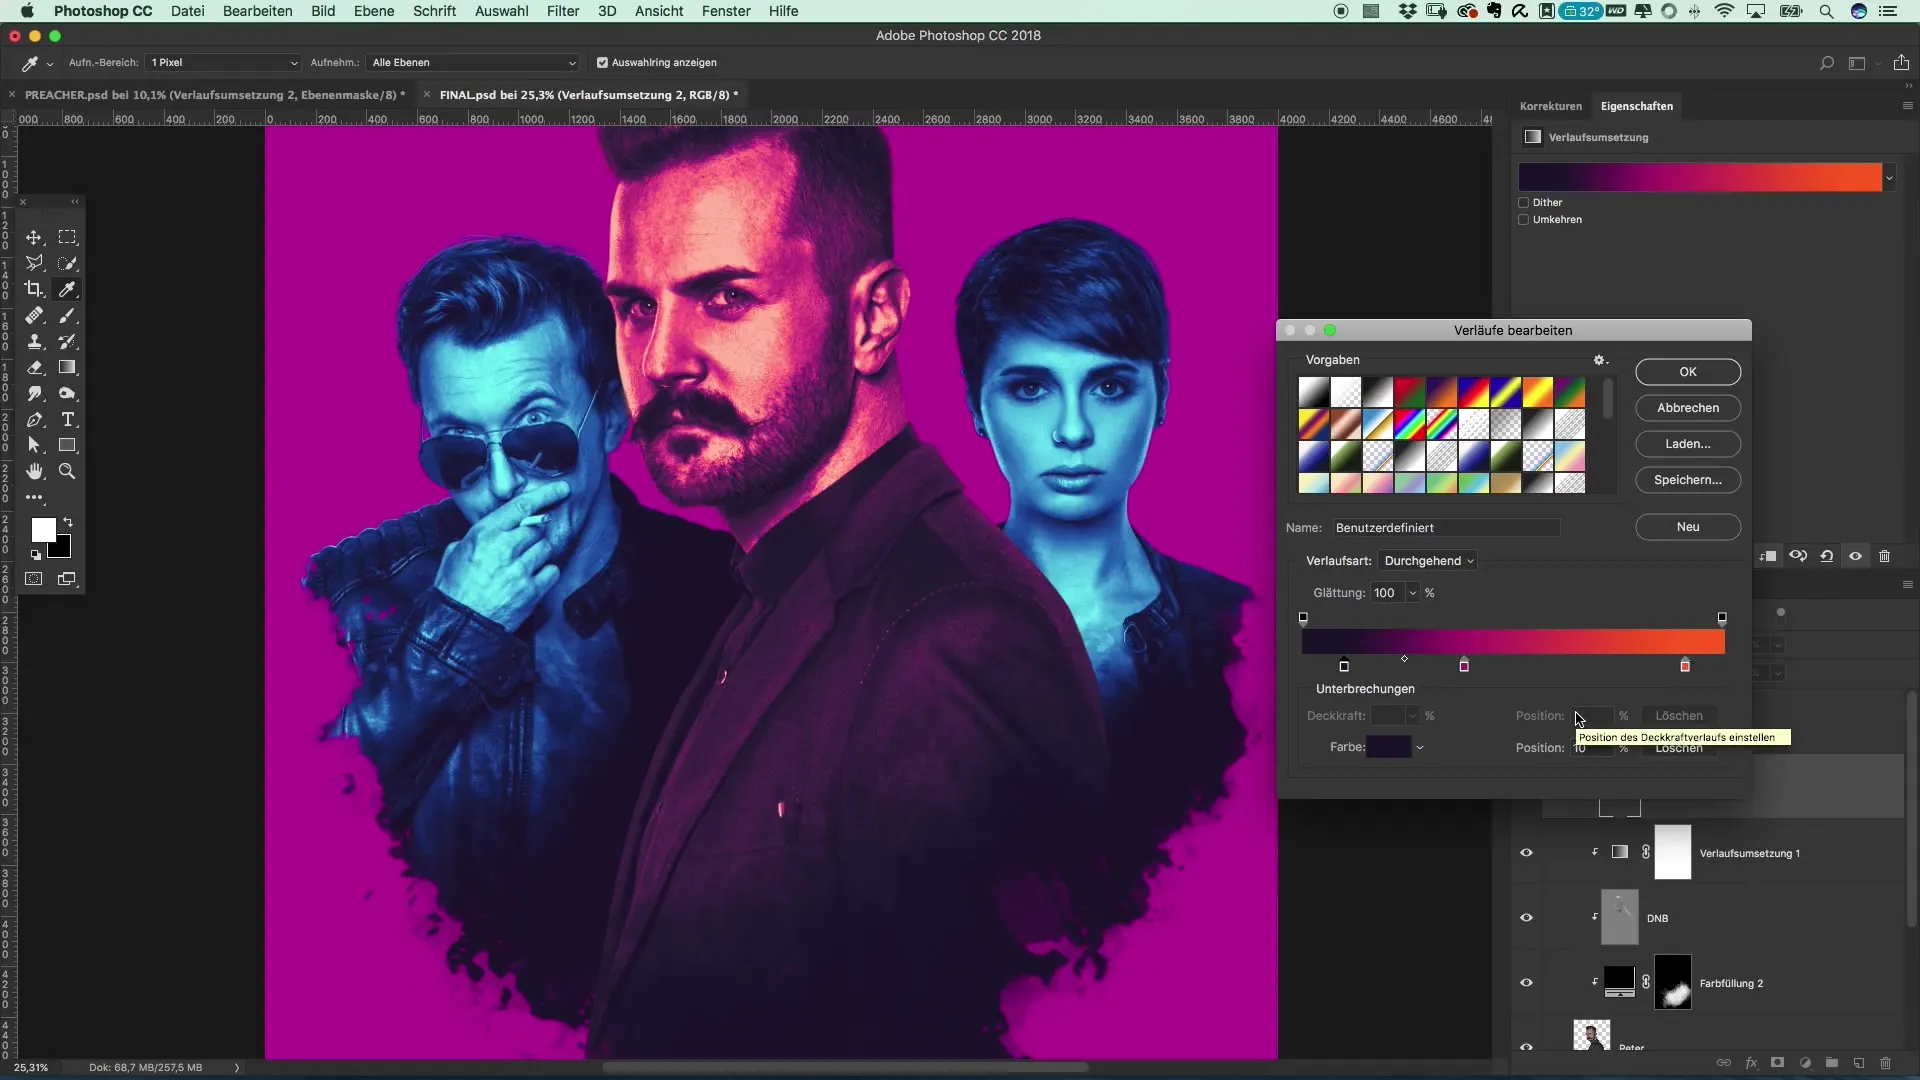
Task: Click Neu to create gradient preset
Action: pos(1688,527)
